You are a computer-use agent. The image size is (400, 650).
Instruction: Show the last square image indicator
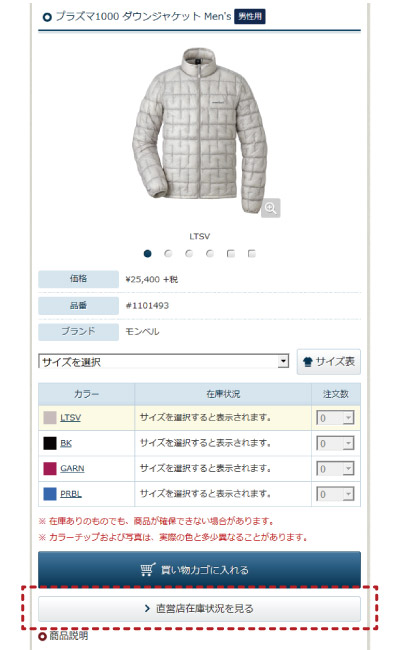252,253
